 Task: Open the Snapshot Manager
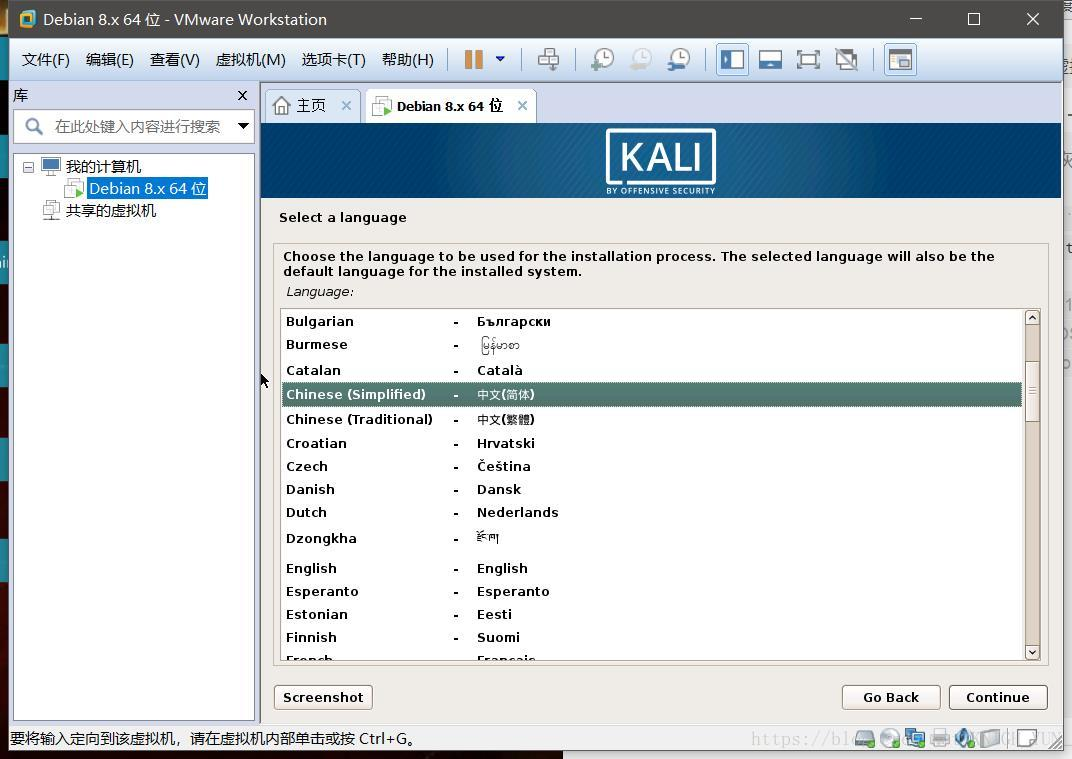tap(678, 59)
